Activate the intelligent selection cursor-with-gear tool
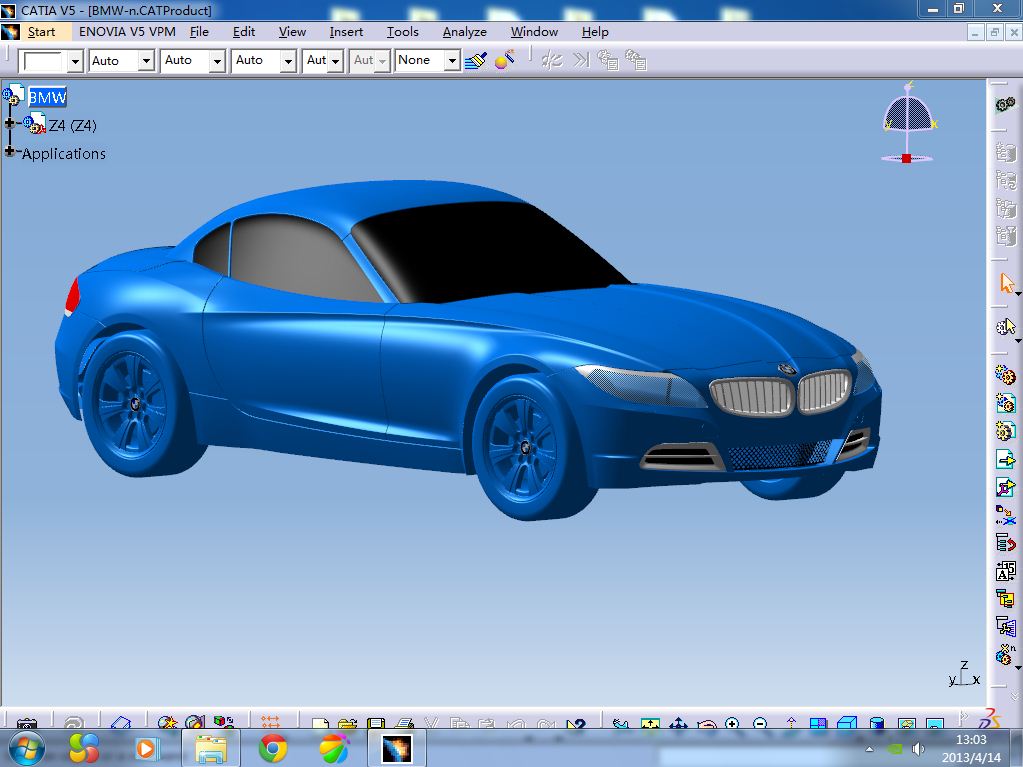The image size is (1023, 767). coord(1005,327)
